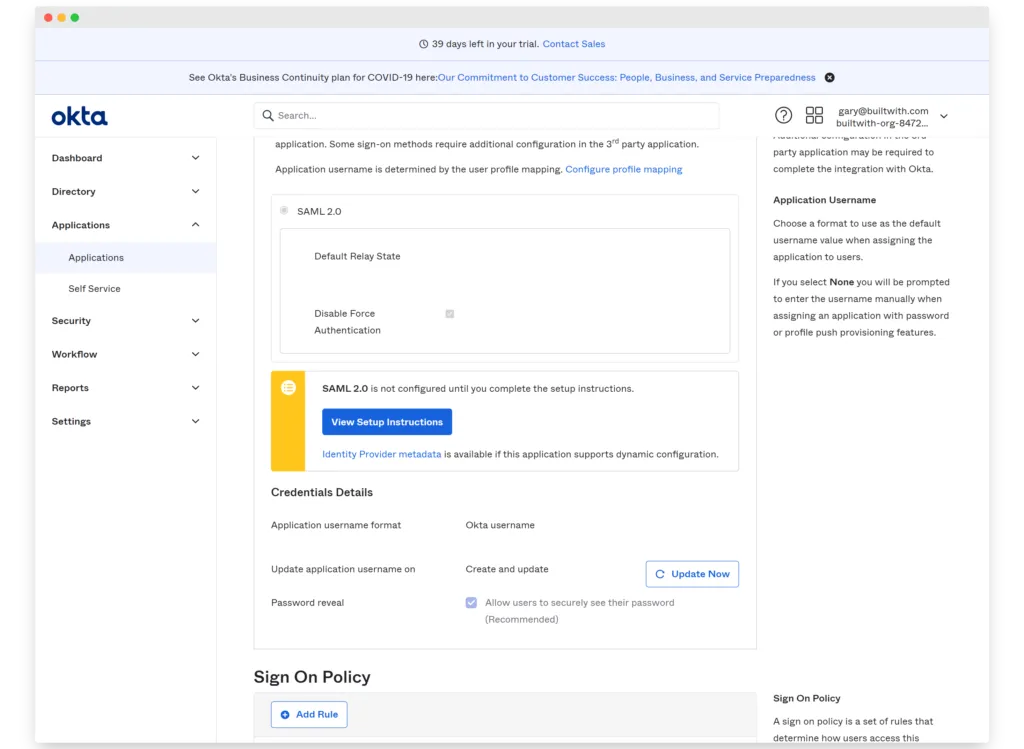Select Self Service in sidebar
Image resolution: width=1024 pixels, height=749 pixels.
[125, 289]
